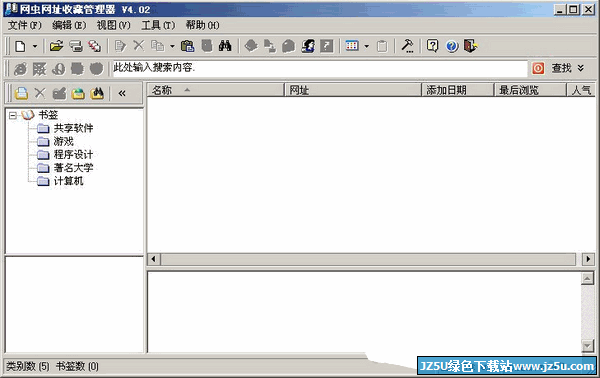
Task: Click the delete X in tree toolbar
Action: click(x=40, y=93)
